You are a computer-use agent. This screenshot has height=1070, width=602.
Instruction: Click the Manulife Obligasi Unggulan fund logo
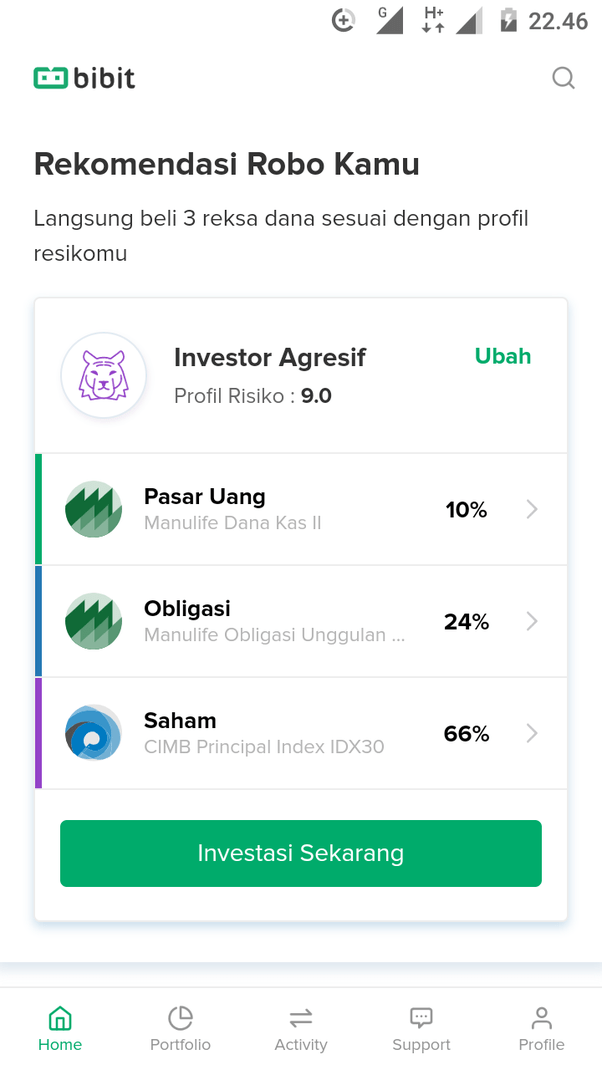[93, 621]
